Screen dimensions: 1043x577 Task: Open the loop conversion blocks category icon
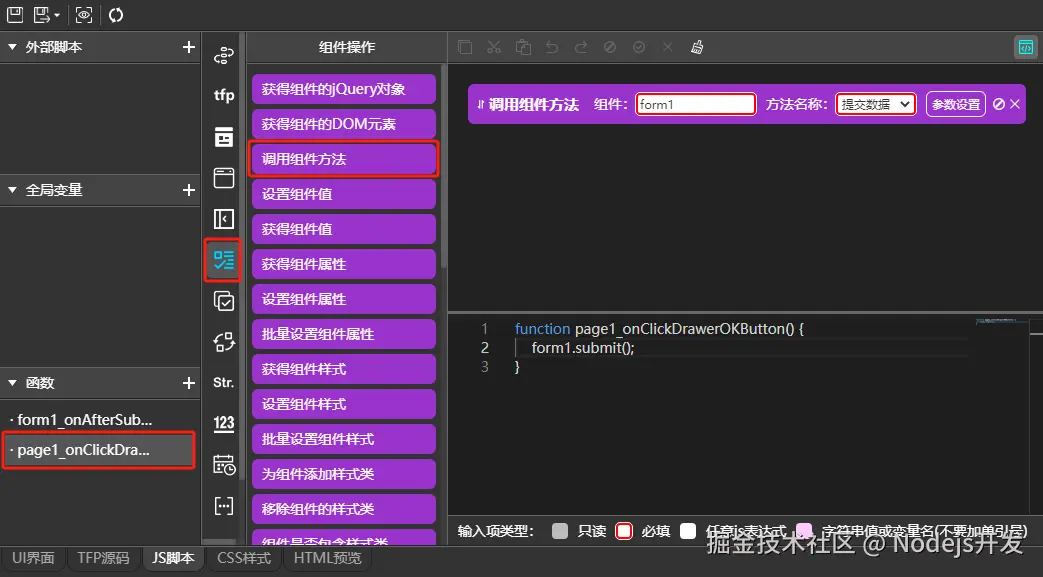[224, 342]
